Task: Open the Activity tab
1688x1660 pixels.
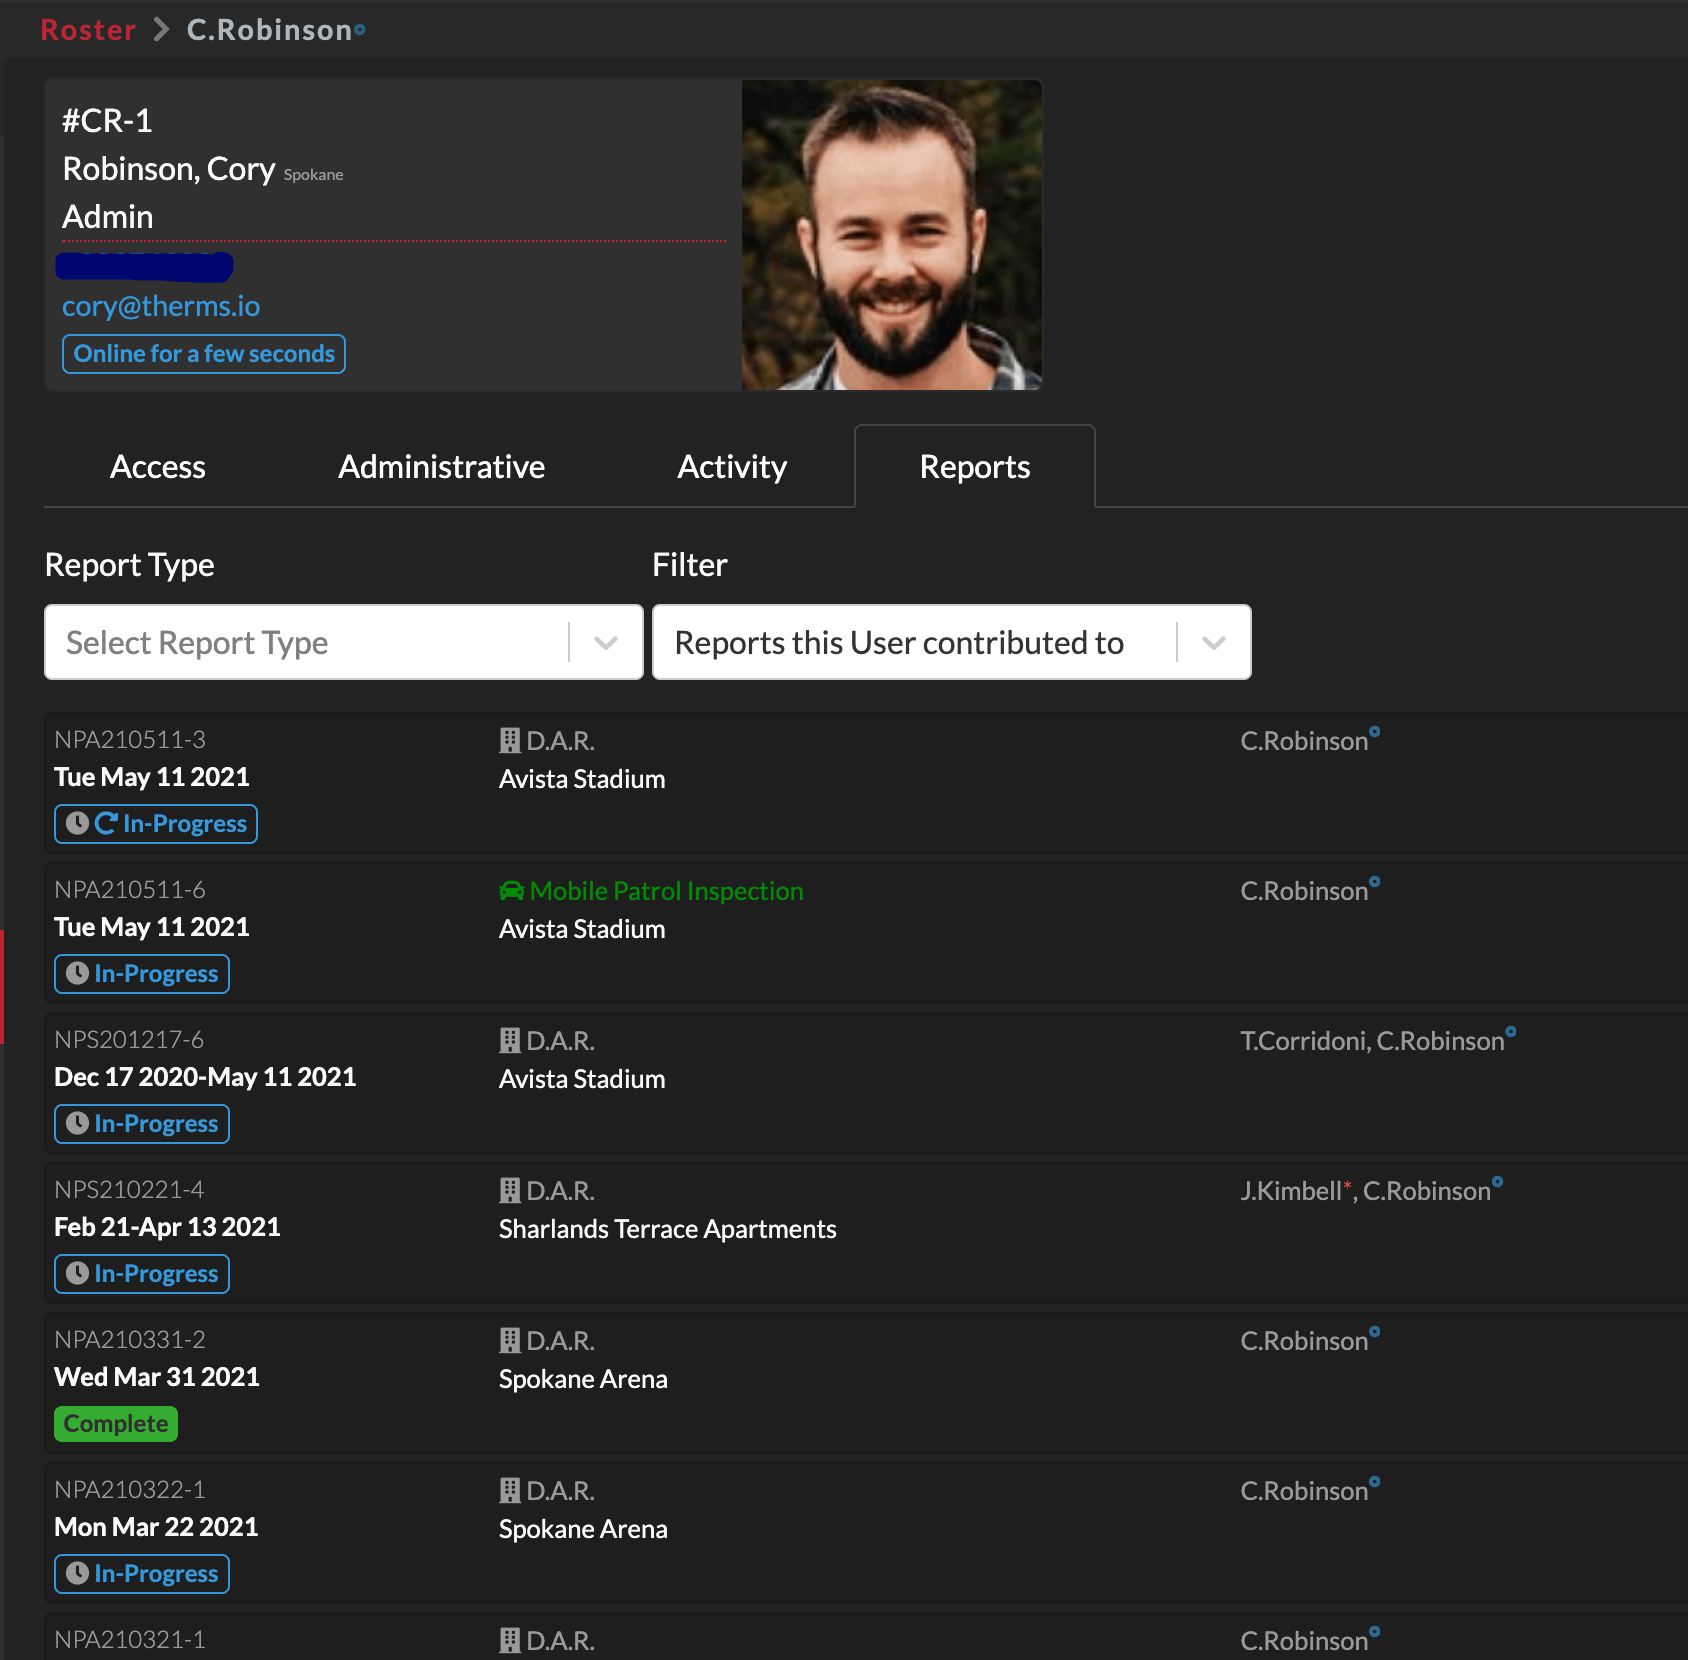Action: pyautogui.click(x=732, y=466)
